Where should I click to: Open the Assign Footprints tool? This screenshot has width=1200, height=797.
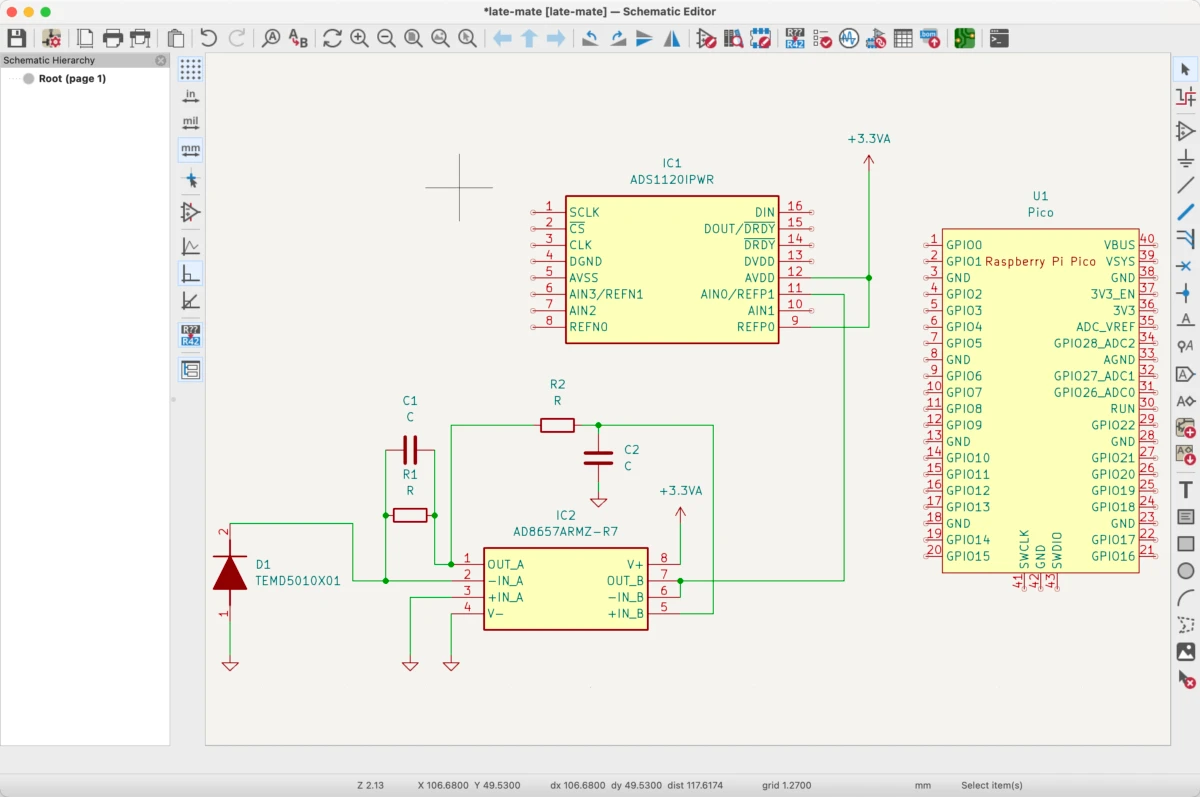tap(876, 38)
